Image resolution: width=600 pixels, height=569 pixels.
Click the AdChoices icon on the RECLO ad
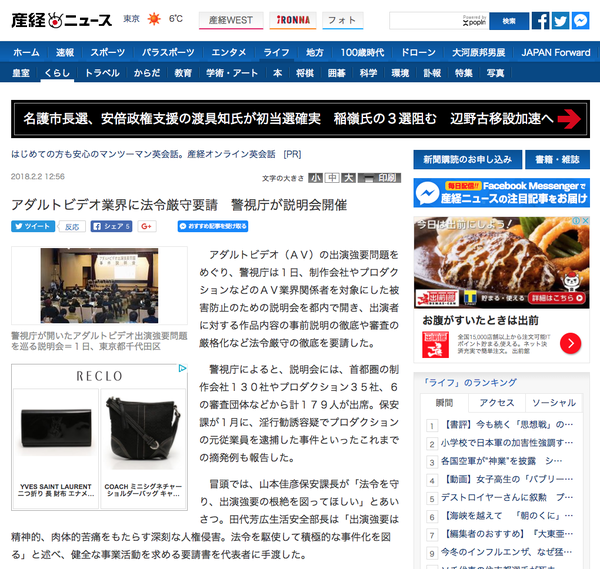[183, 368]
